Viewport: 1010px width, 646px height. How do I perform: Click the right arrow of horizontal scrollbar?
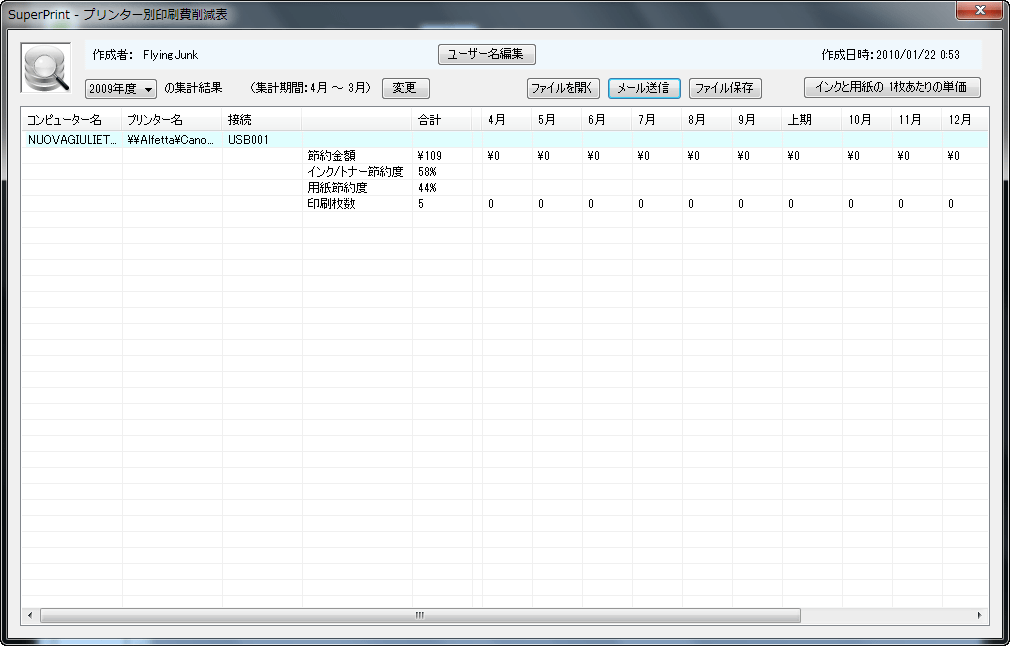click(979, 615)
